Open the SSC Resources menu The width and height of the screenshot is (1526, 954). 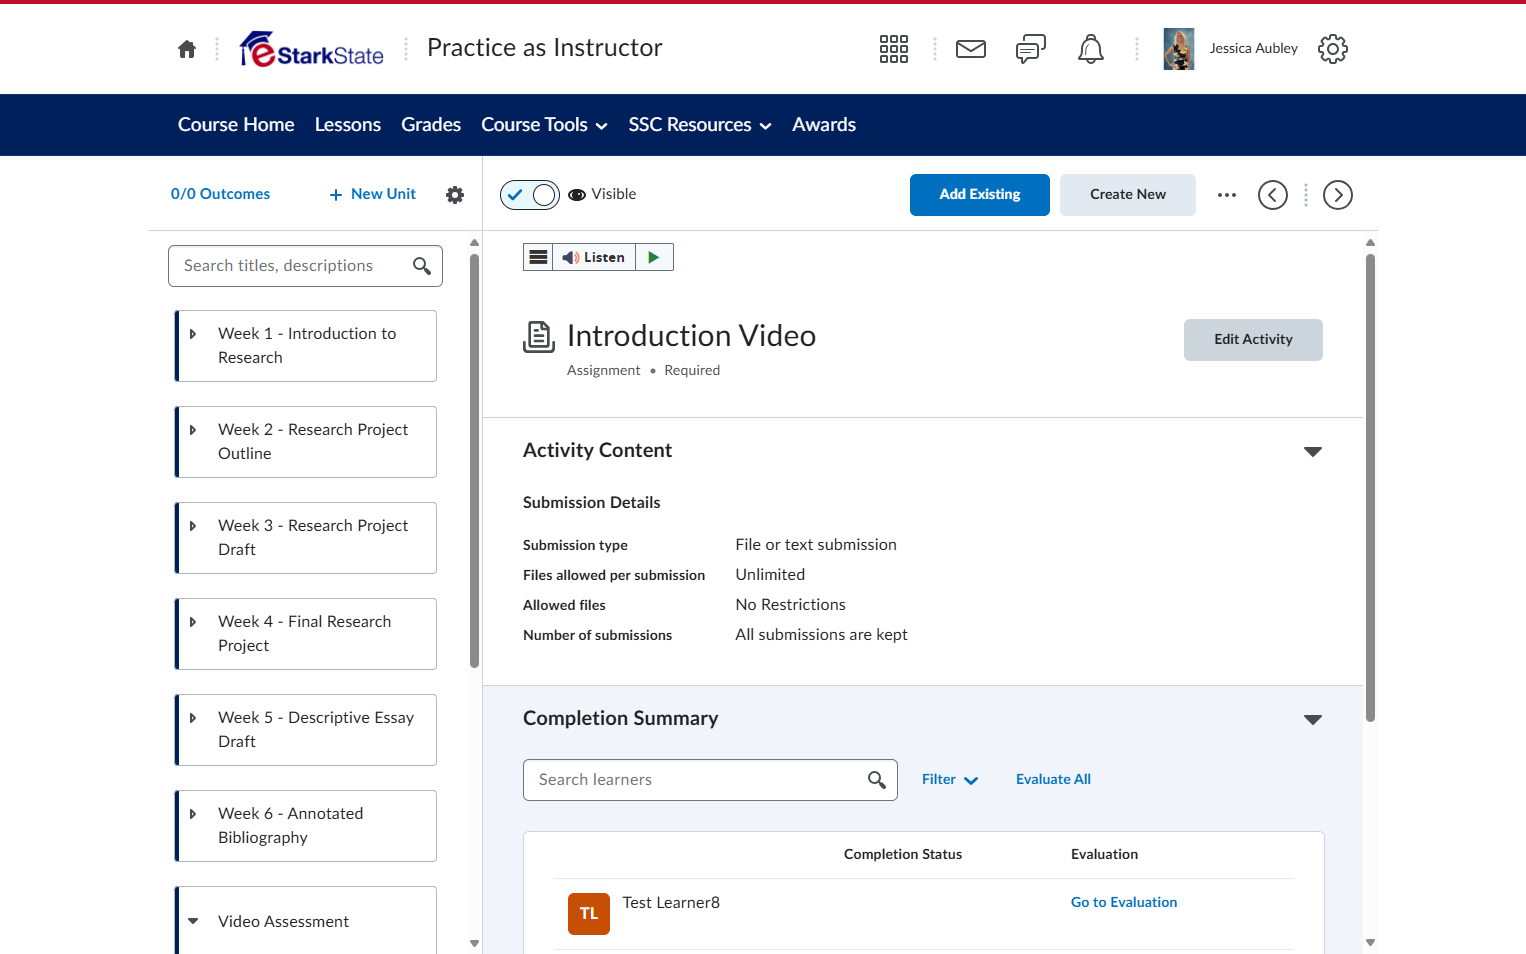coord(700,125)
